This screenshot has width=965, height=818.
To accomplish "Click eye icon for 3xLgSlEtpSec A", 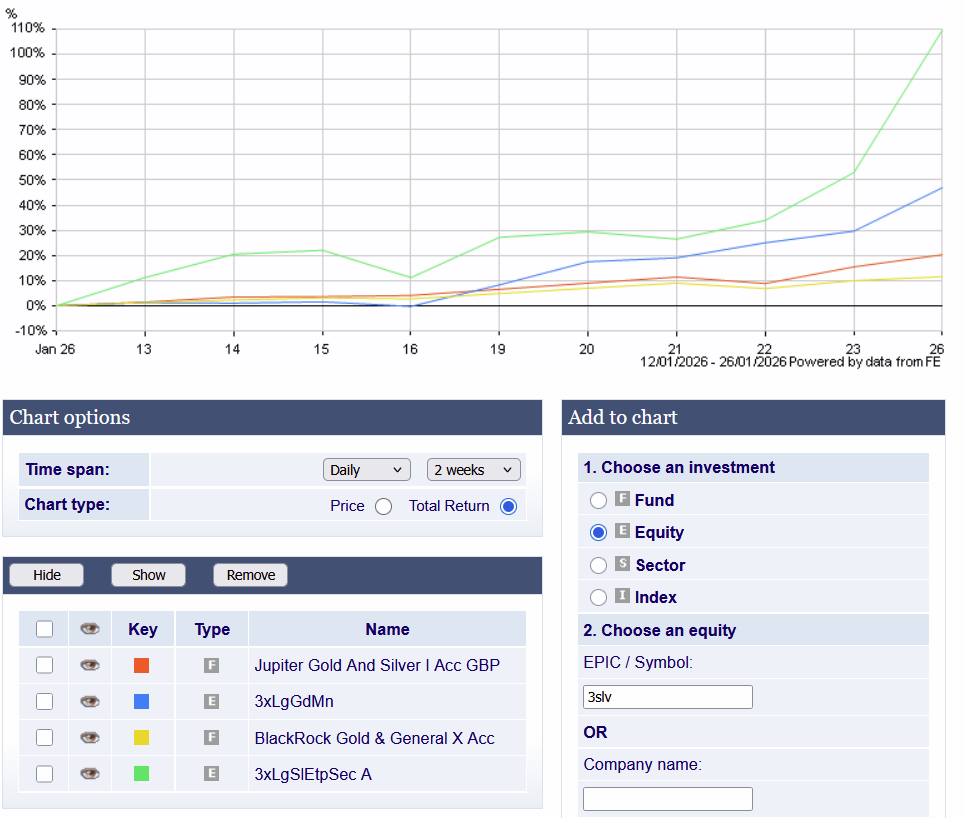I will [90, 774].
